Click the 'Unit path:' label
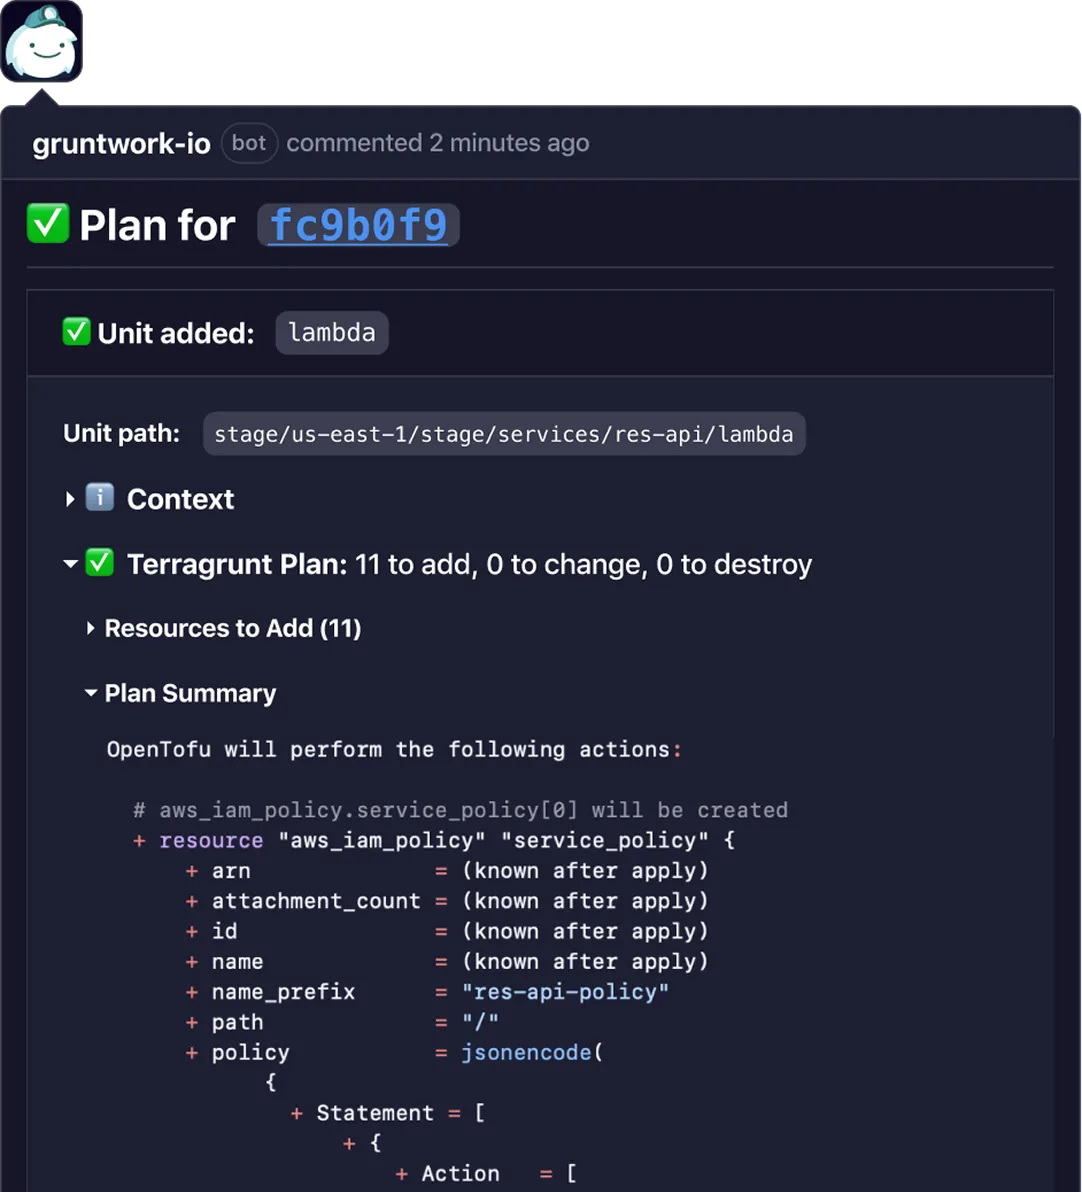This screenshot has height=1192, width=1082. [122, 433]
